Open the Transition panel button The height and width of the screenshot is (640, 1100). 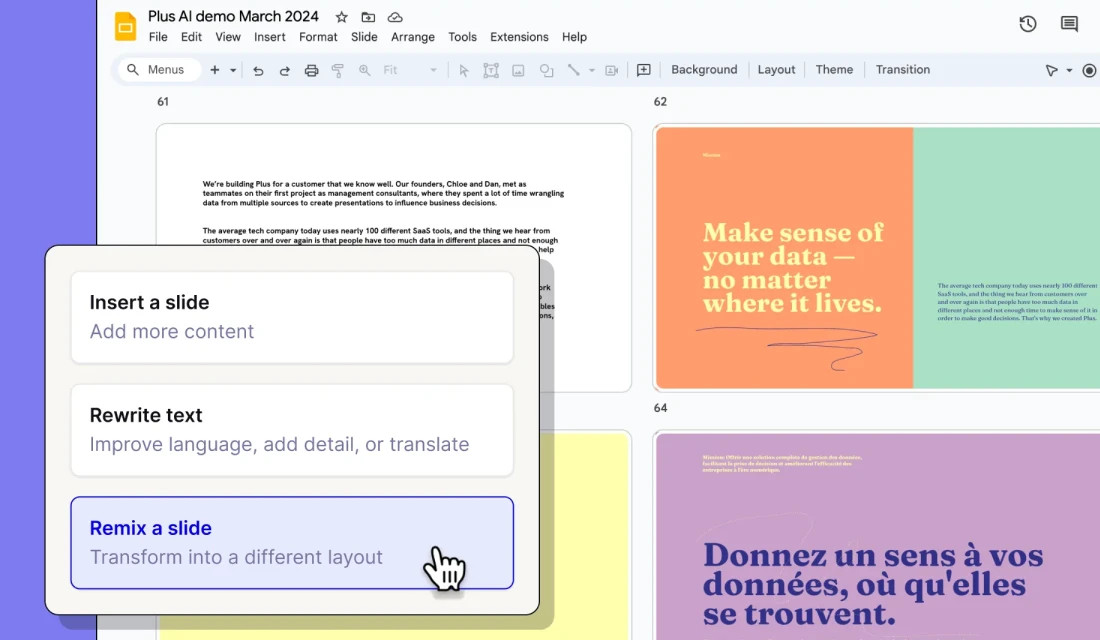point(902,70)
